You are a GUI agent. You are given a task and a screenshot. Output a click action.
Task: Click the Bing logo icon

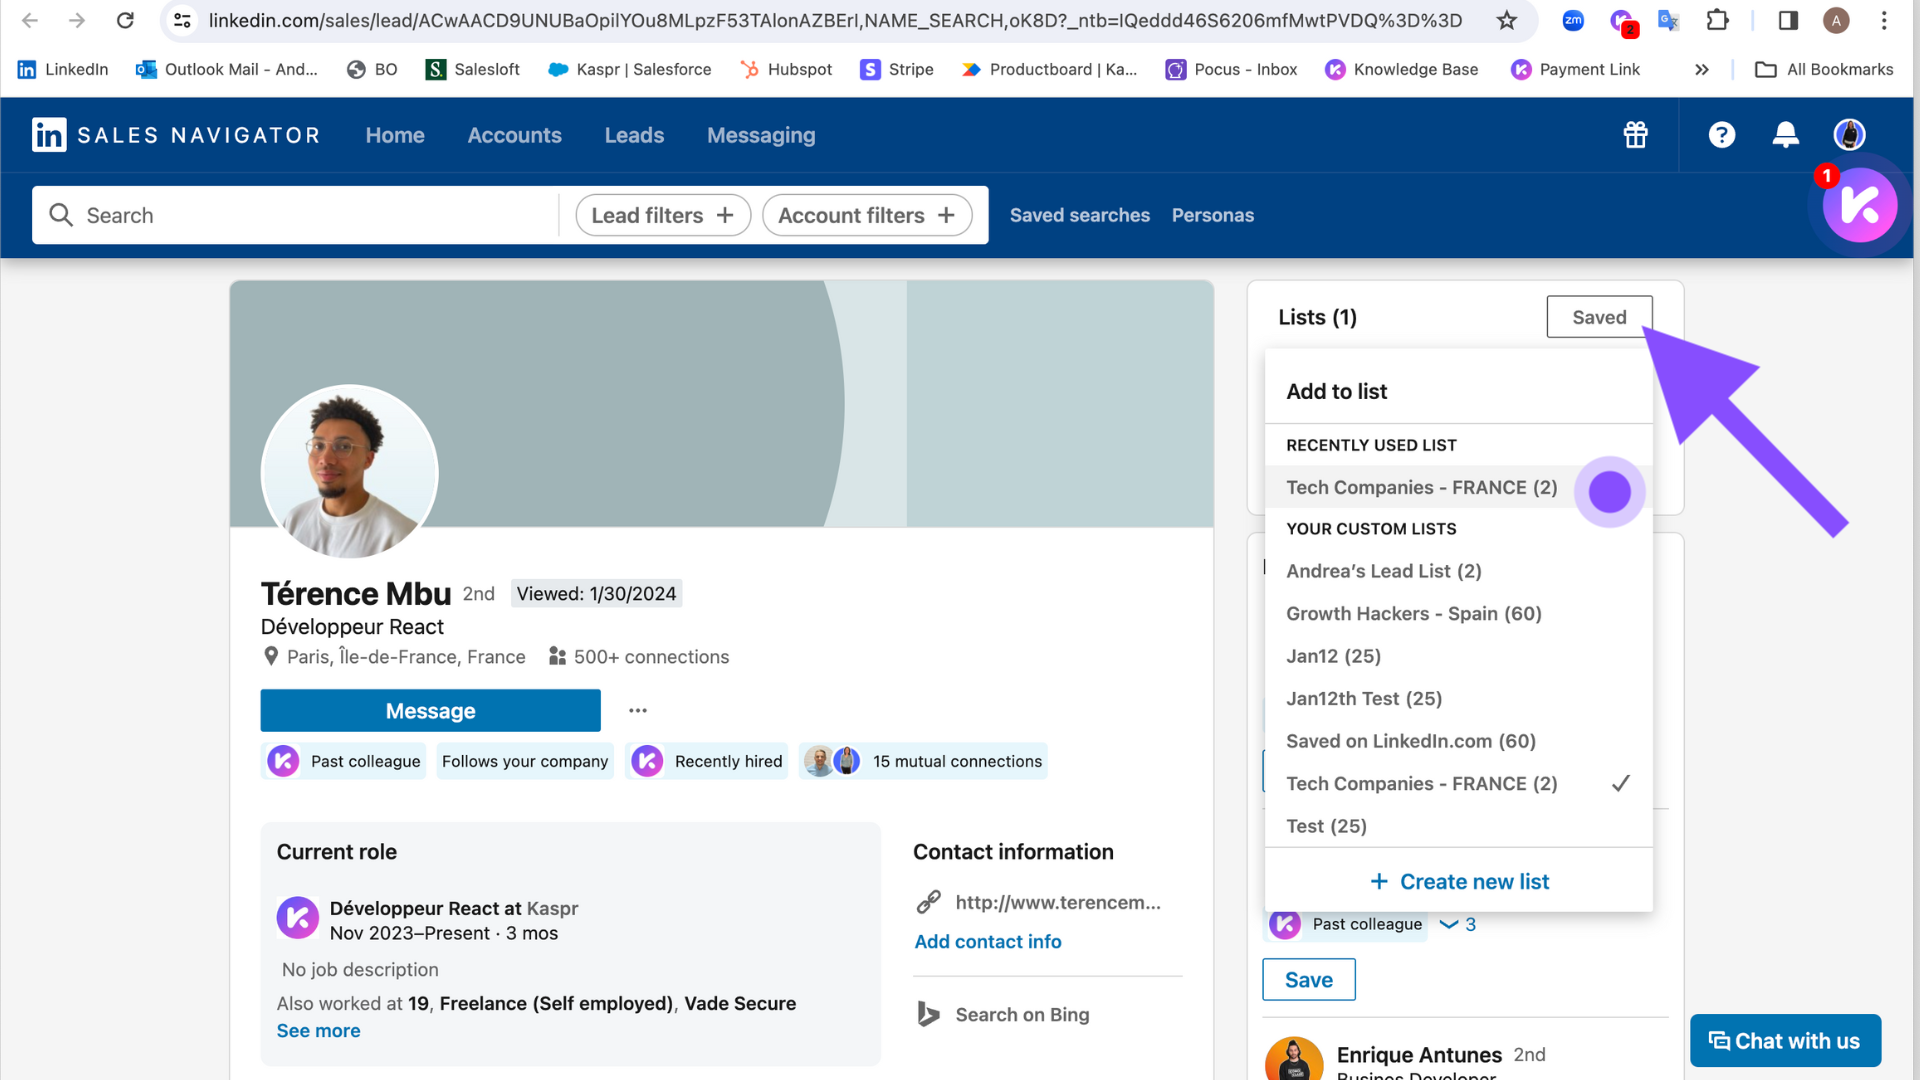tap(929, 1014)
